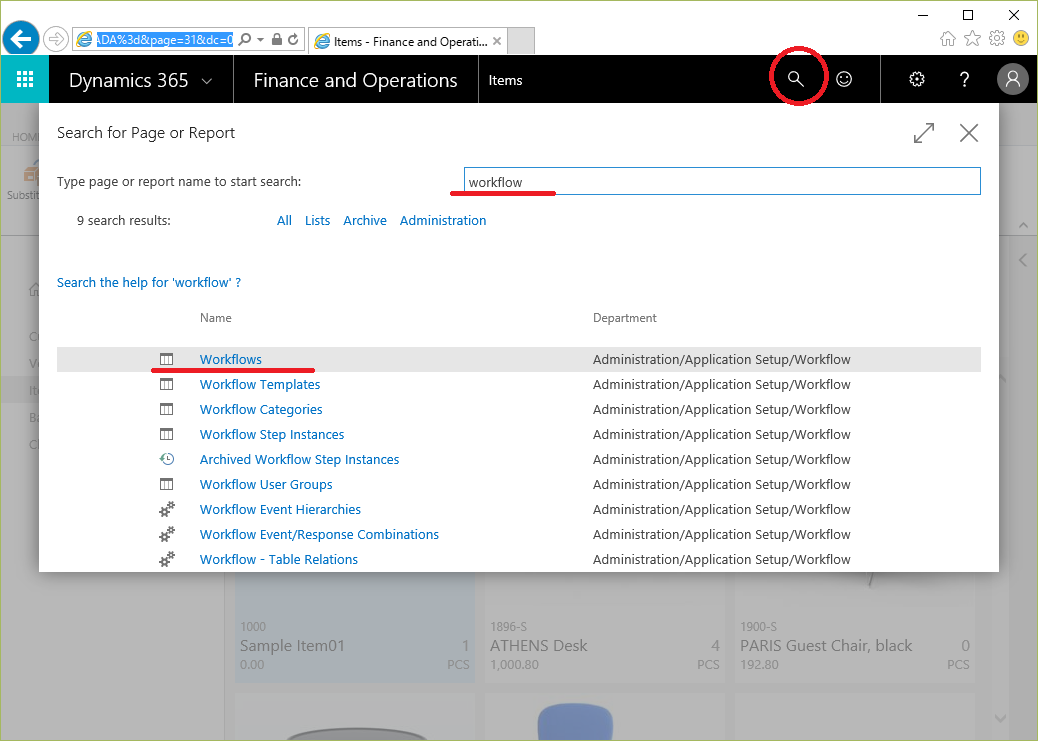Open the user profile avatar

pos(1013,79)
